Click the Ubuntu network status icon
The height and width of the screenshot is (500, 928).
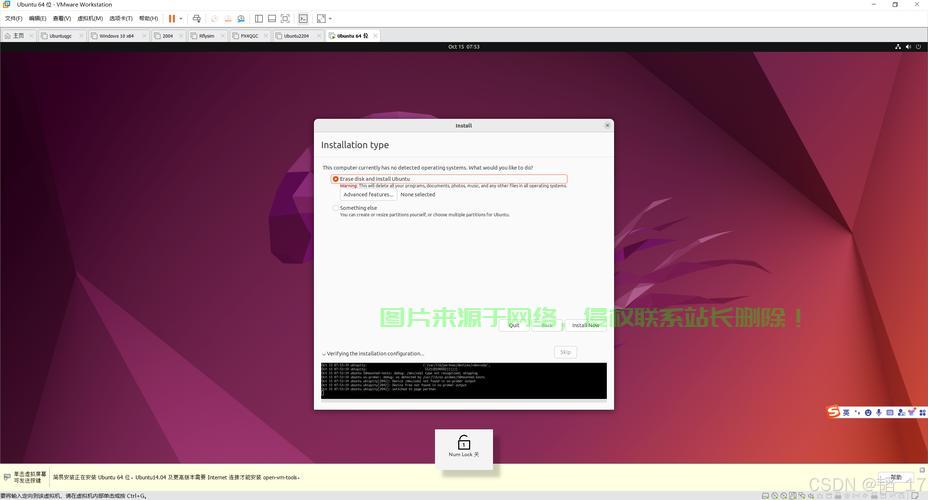pos(898,47)
